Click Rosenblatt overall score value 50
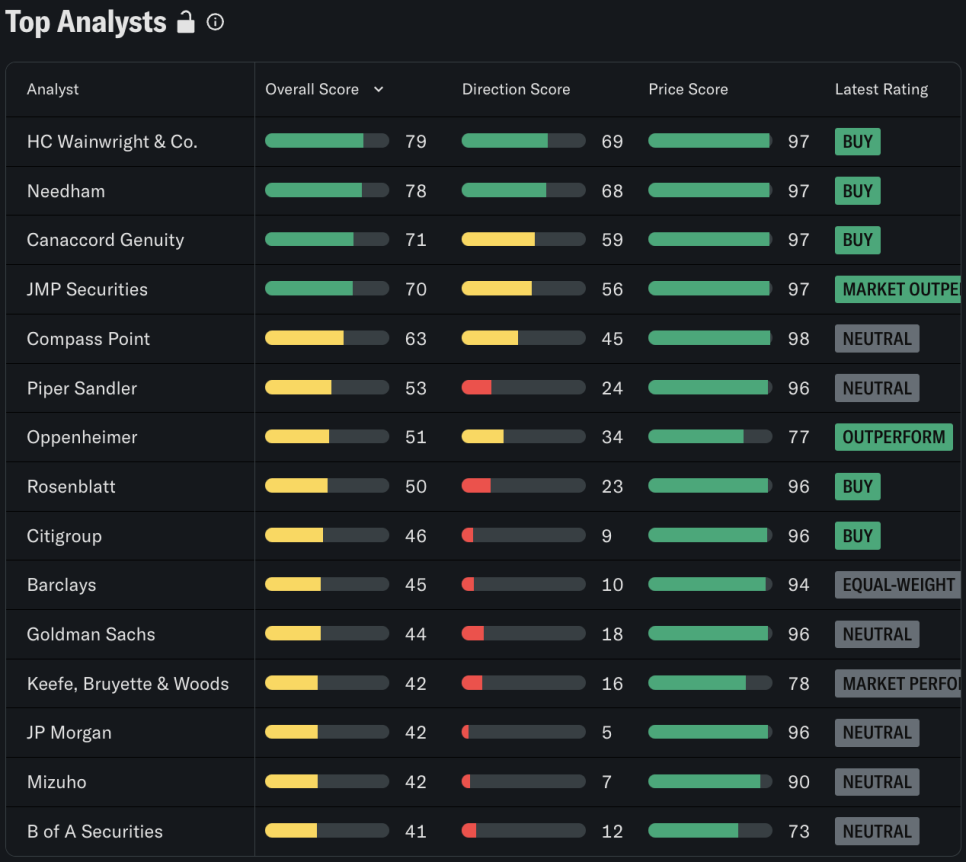Screen dimensions: 966x862 (x=416, y=487)
